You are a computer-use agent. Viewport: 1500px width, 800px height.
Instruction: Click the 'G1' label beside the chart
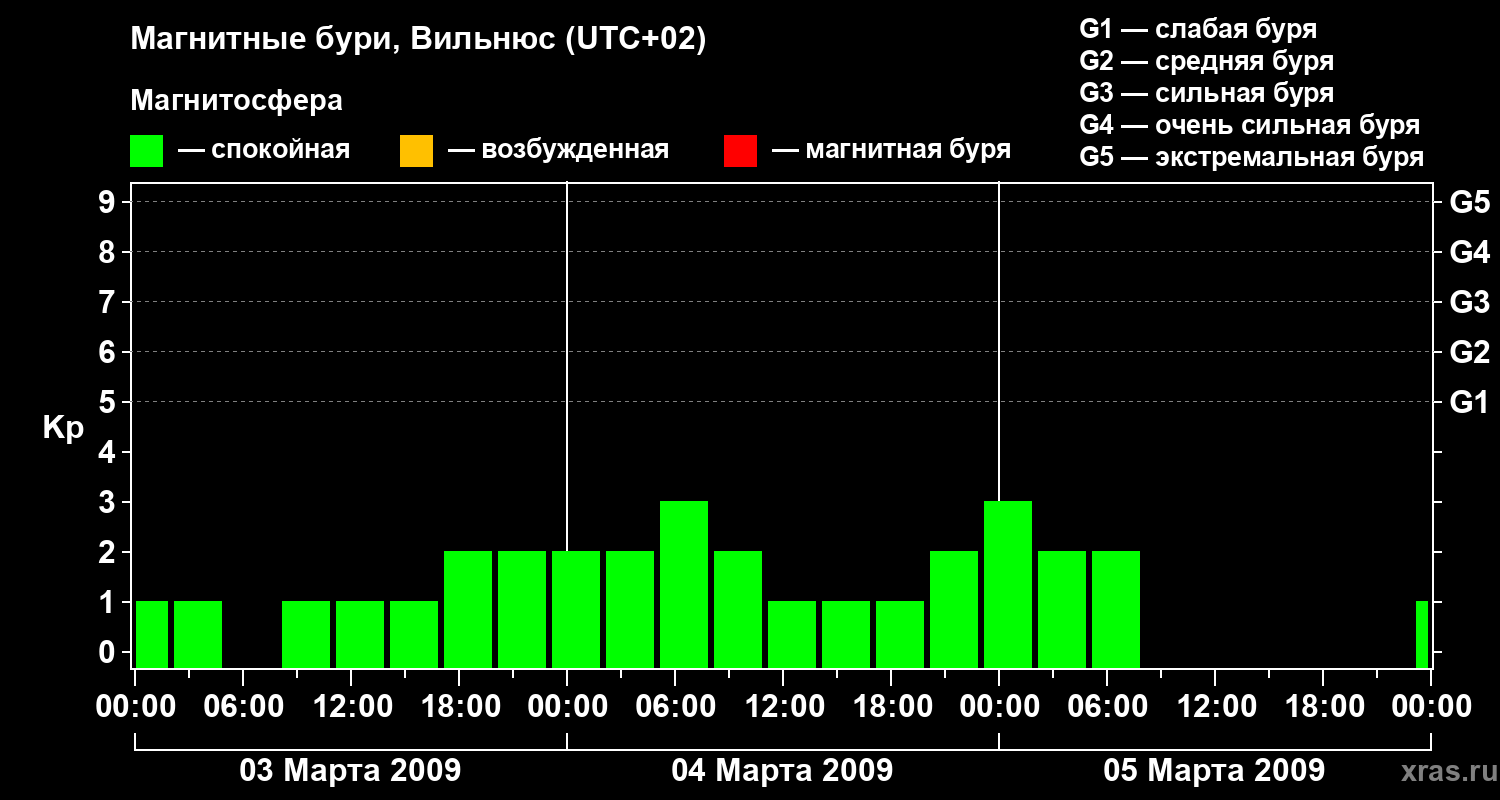tap(1469, 402)
